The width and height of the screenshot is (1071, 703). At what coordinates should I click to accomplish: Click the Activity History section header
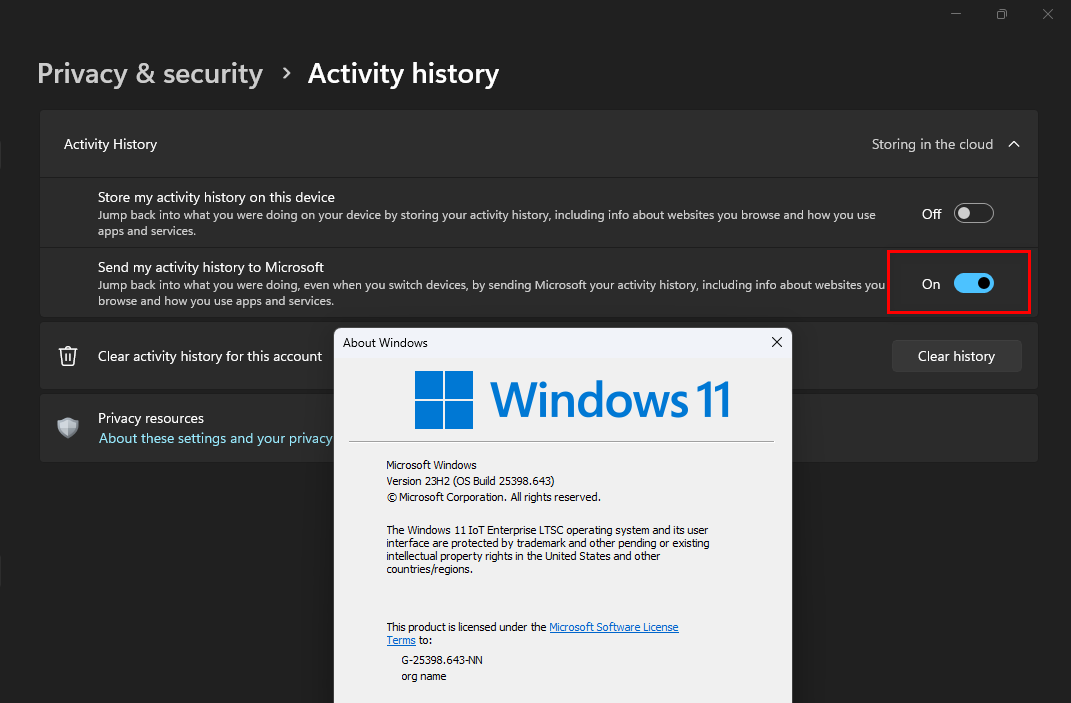point(539,144)
